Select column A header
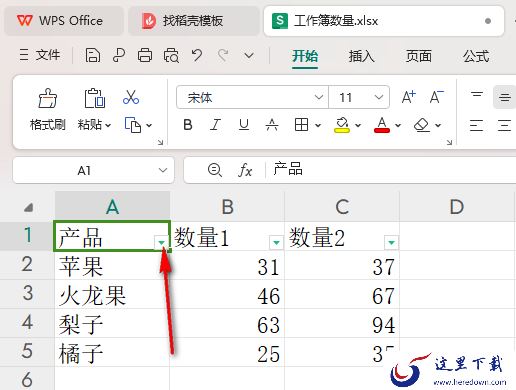Viewport: 516px width, 390px height. pos(112,207)
